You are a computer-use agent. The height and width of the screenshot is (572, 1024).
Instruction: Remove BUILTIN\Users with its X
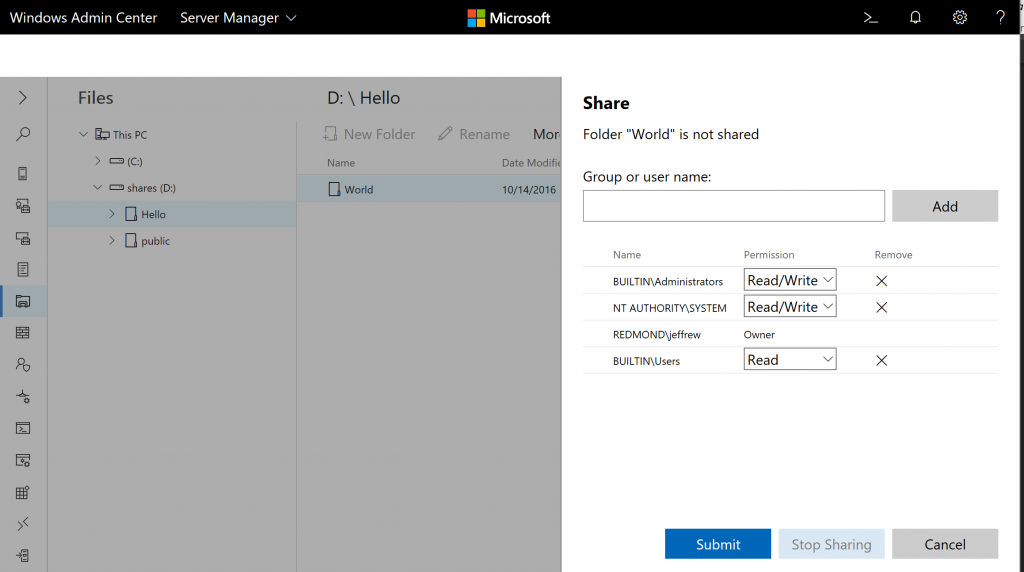881,360
